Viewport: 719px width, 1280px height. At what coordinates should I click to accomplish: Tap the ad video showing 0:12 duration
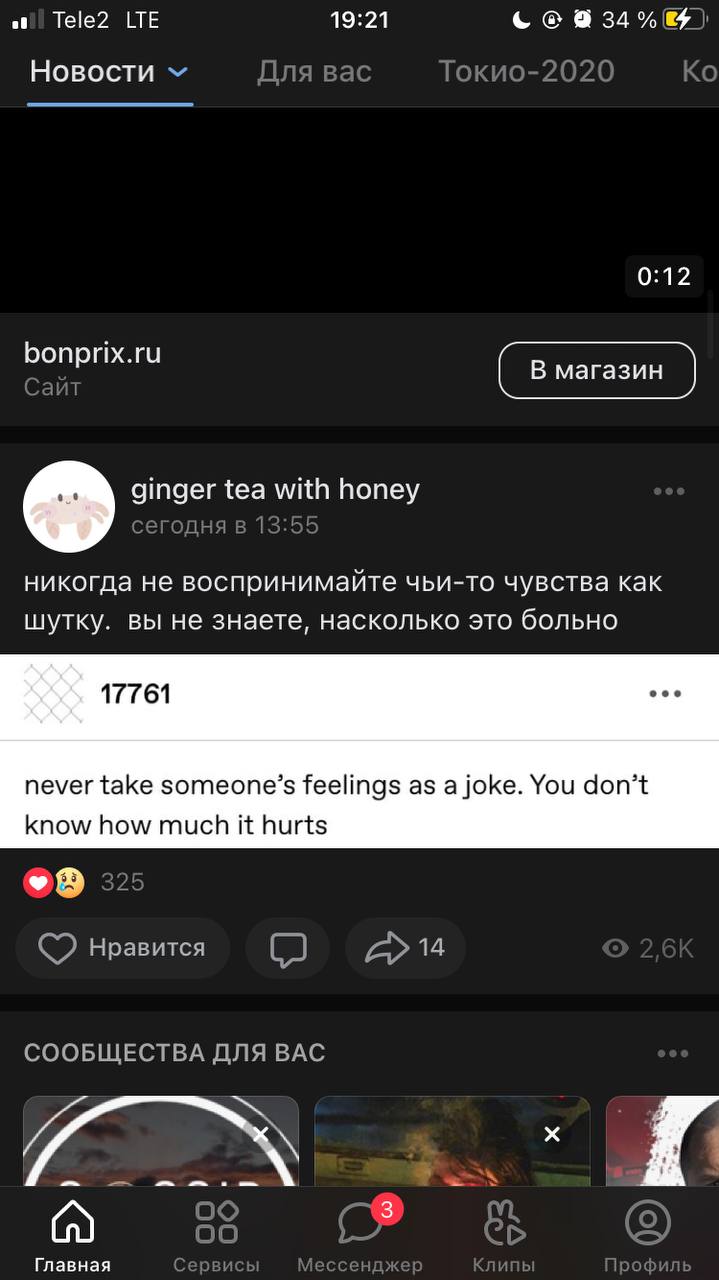click(x=359, y=210)
